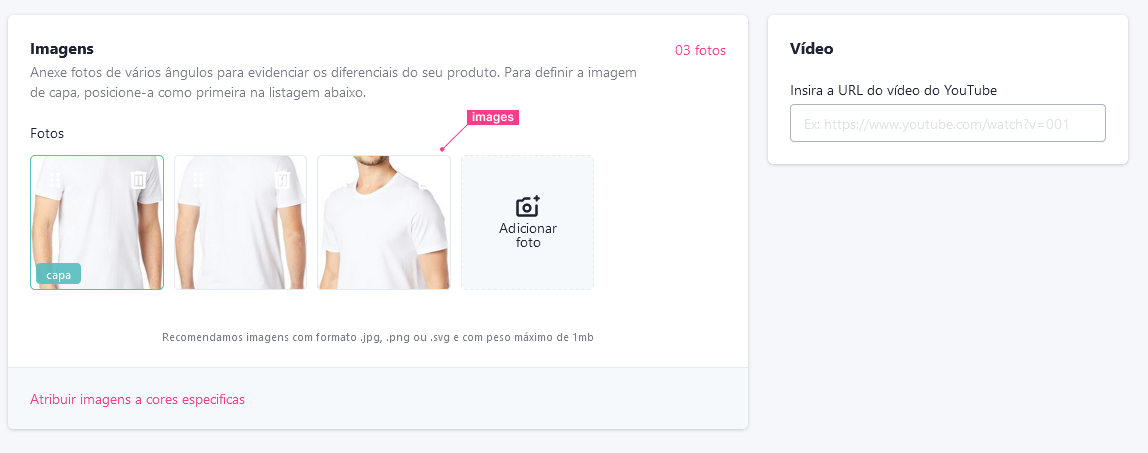The height and width of the screenshot is (453, 1148).
Task: Click the pink "03 fotos" counter
Action: (x=701, y=50)
